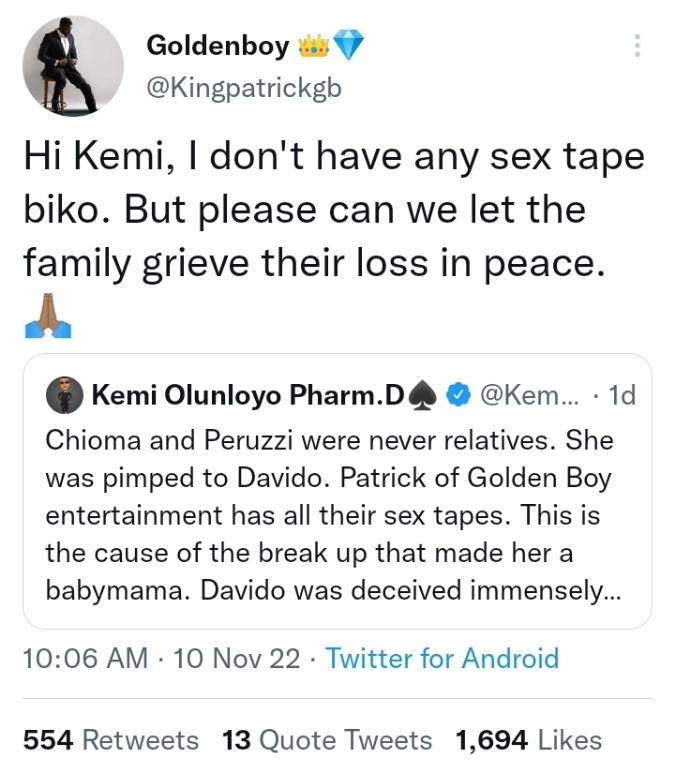Click the blue verified badge on Kemi

[x=458, y=396]
